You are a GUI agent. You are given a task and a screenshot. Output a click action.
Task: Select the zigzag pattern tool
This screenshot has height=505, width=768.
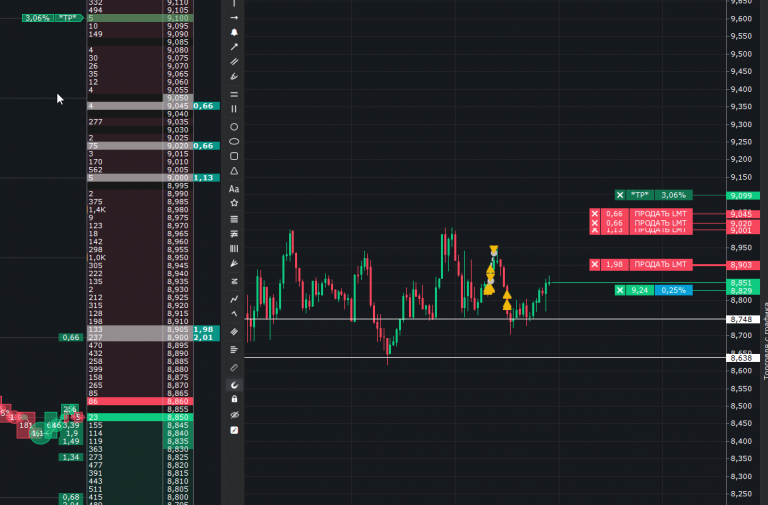pyautogui.click(x=234, y=281)
